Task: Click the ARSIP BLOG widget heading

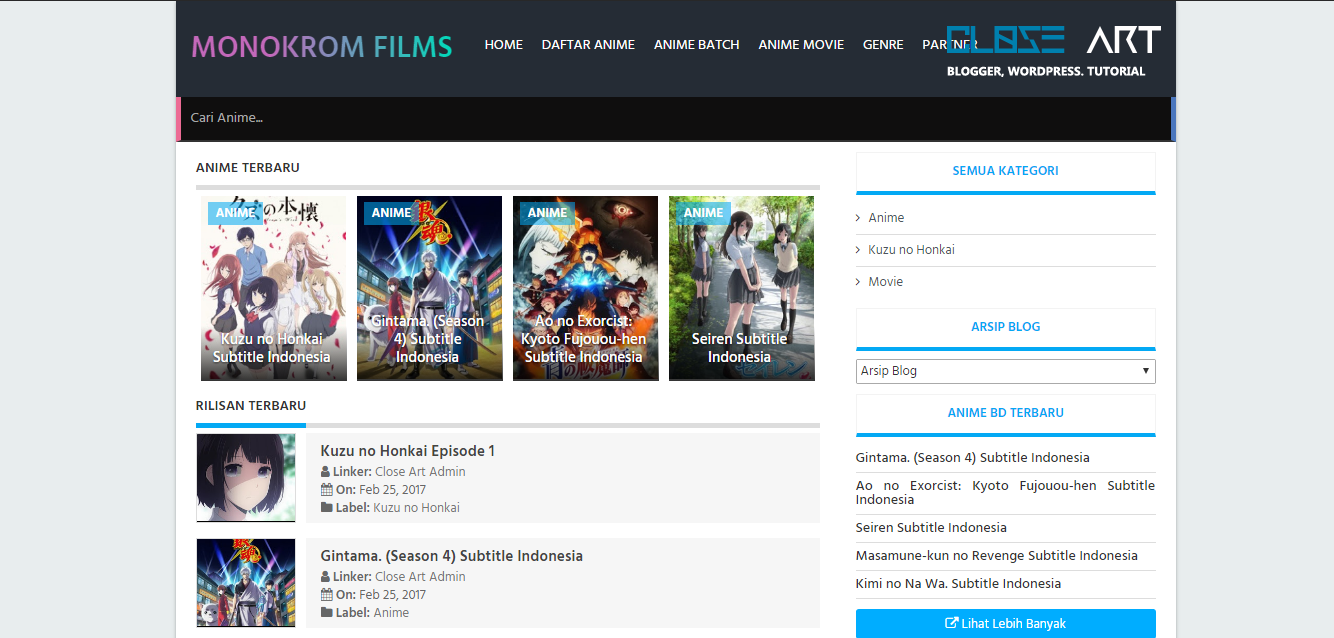Action: tap(1006, 327)
